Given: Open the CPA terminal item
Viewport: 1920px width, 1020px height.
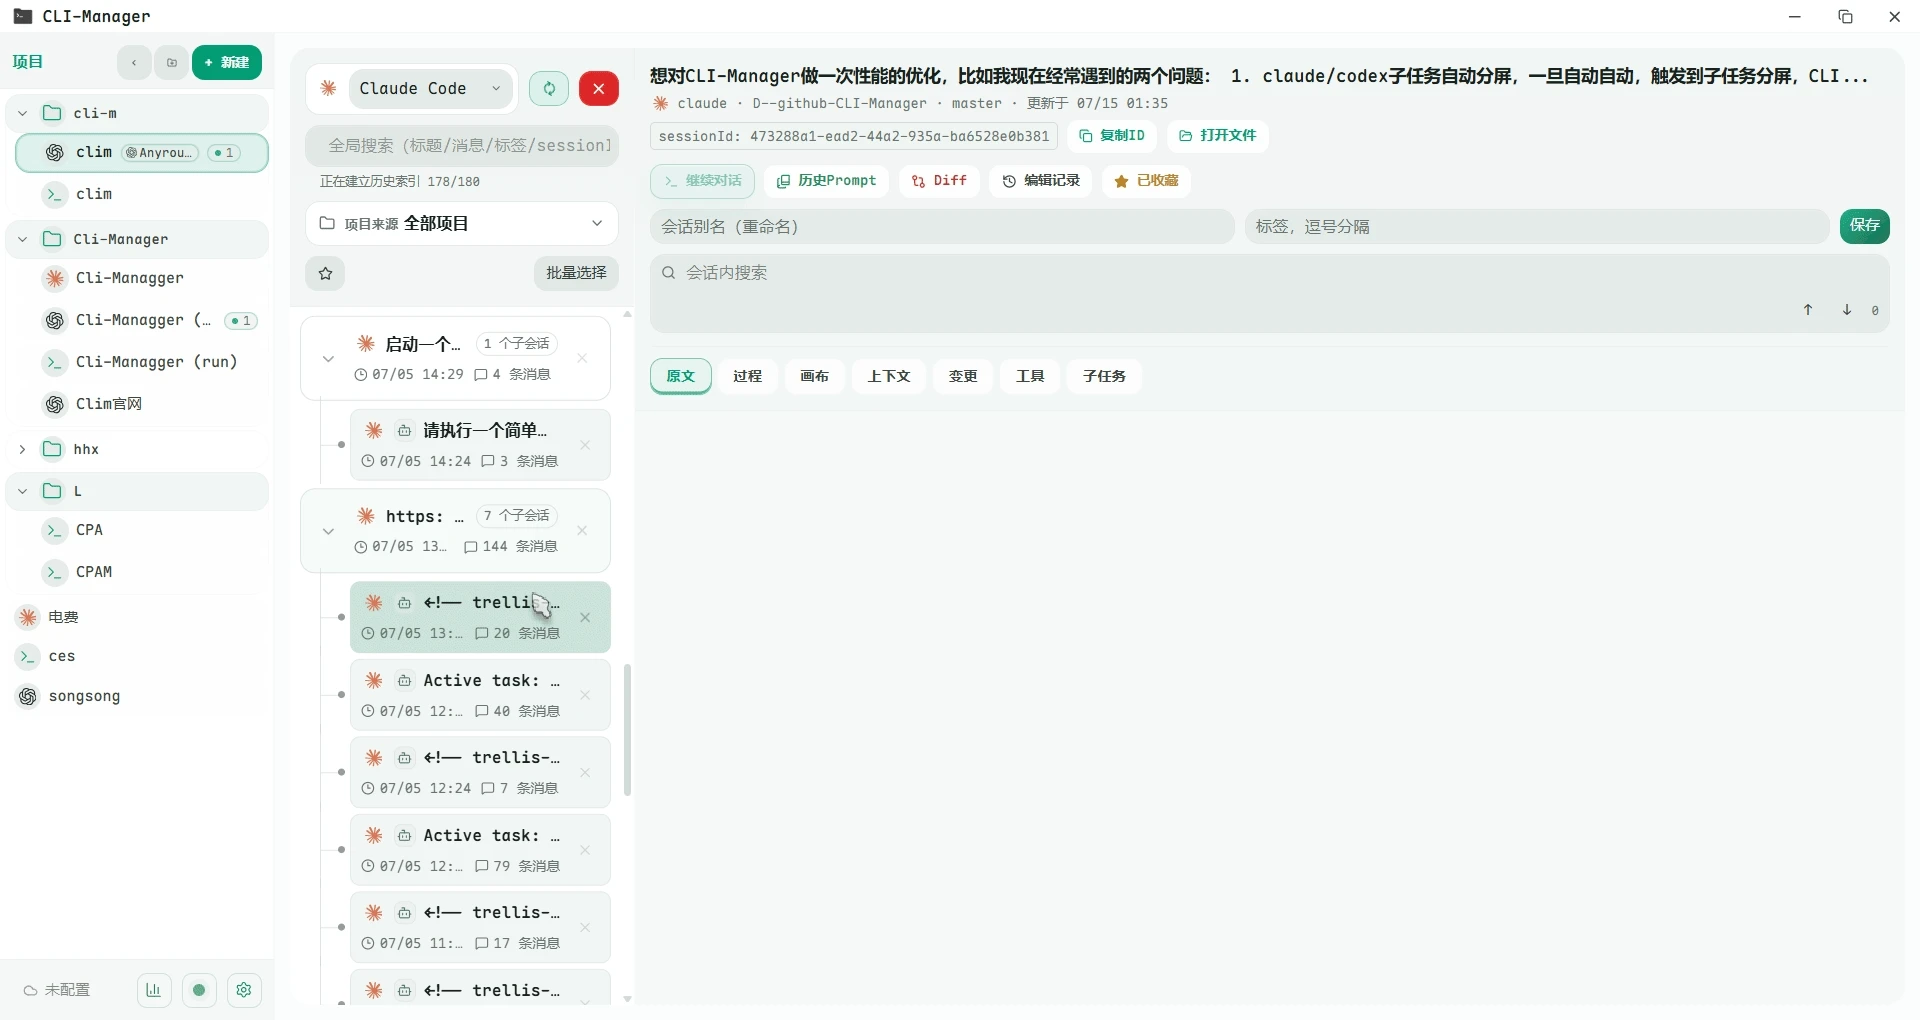Looking at the screenshot, I should (x=142, y=530).
